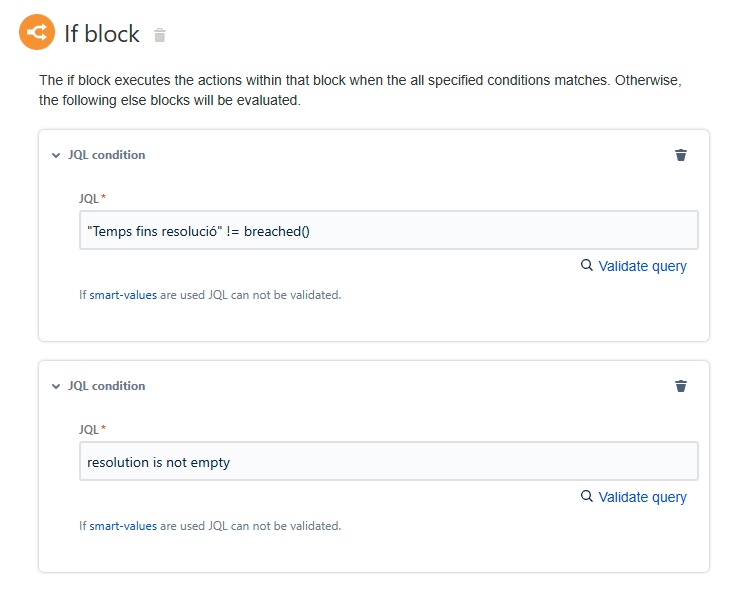Image resolution: width=729 pixels, height=589 pixels.
Task: Collapse the second JQL condition section
Action: pos(56,387)
